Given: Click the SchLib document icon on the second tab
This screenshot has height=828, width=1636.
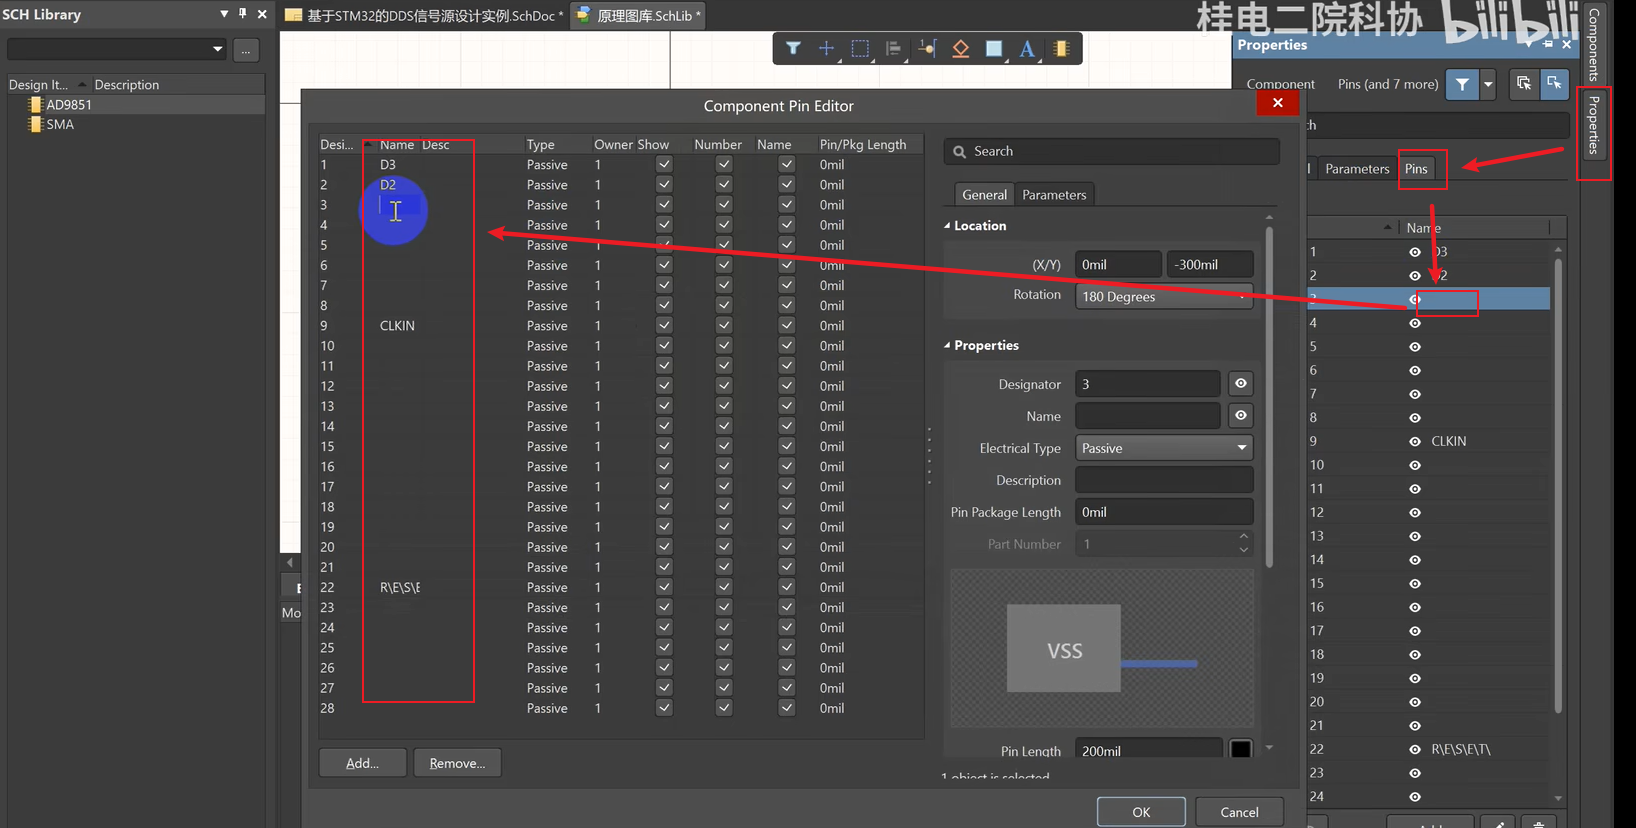Looking at the screenshot, I should point(584,15).
